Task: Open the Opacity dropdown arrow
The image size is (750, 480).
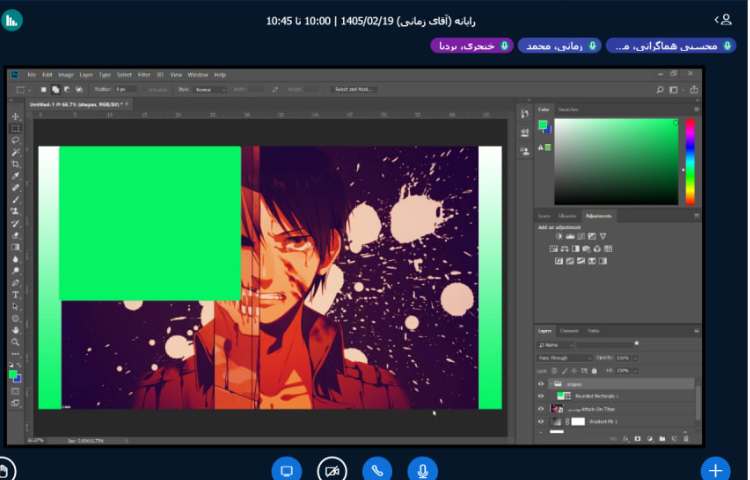Action: tap(635, 358)
